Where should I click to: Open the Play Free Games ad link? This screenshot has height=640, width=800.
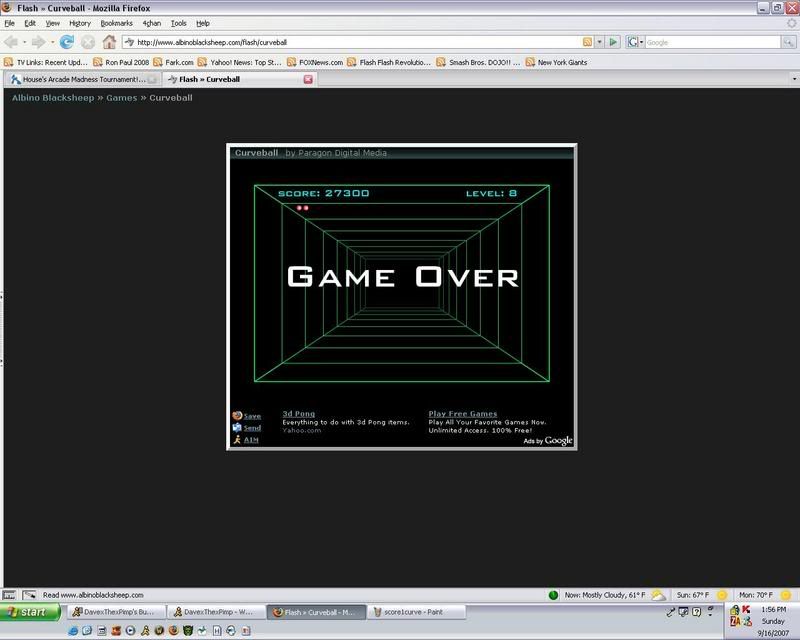pos(462,414)
